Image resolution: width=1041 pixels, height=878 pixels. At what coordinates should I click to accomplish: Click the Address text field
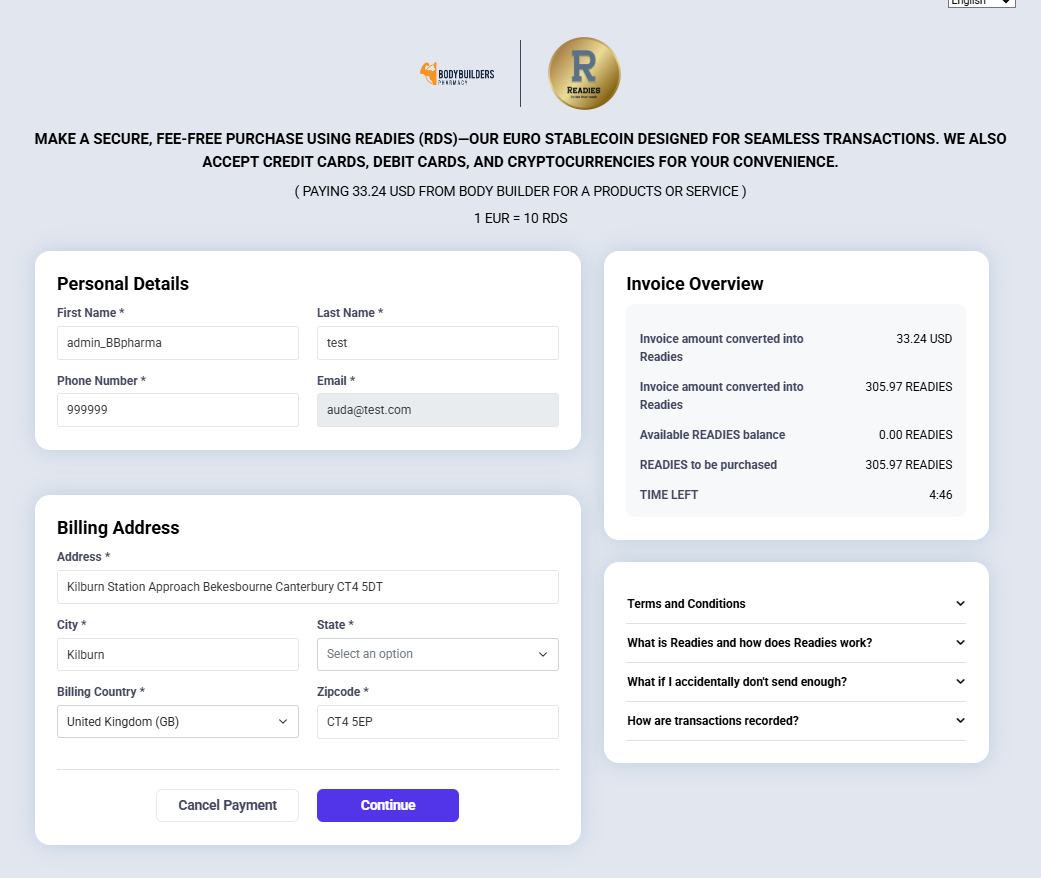tap(307, 587)
